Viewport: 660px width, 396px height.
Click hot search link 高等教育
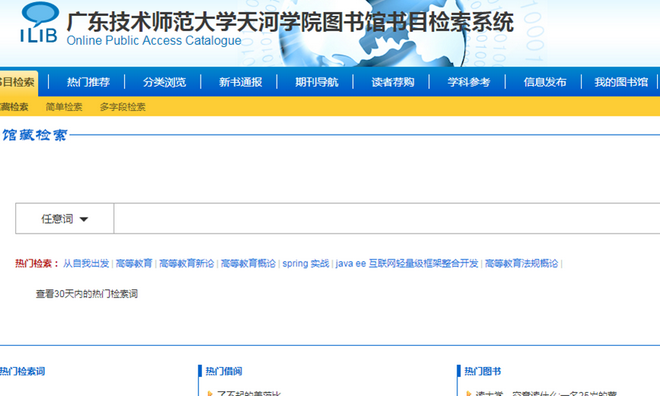pos(134,263)
